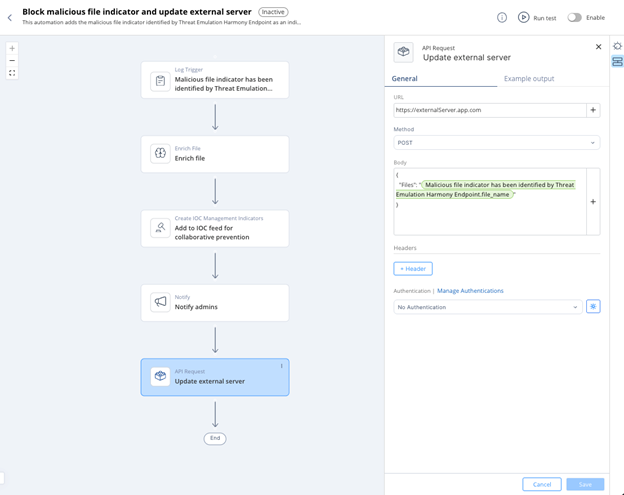The image size is (624, 495).
Task: Click the Run test play icon
Action: (x=523, y=17)
